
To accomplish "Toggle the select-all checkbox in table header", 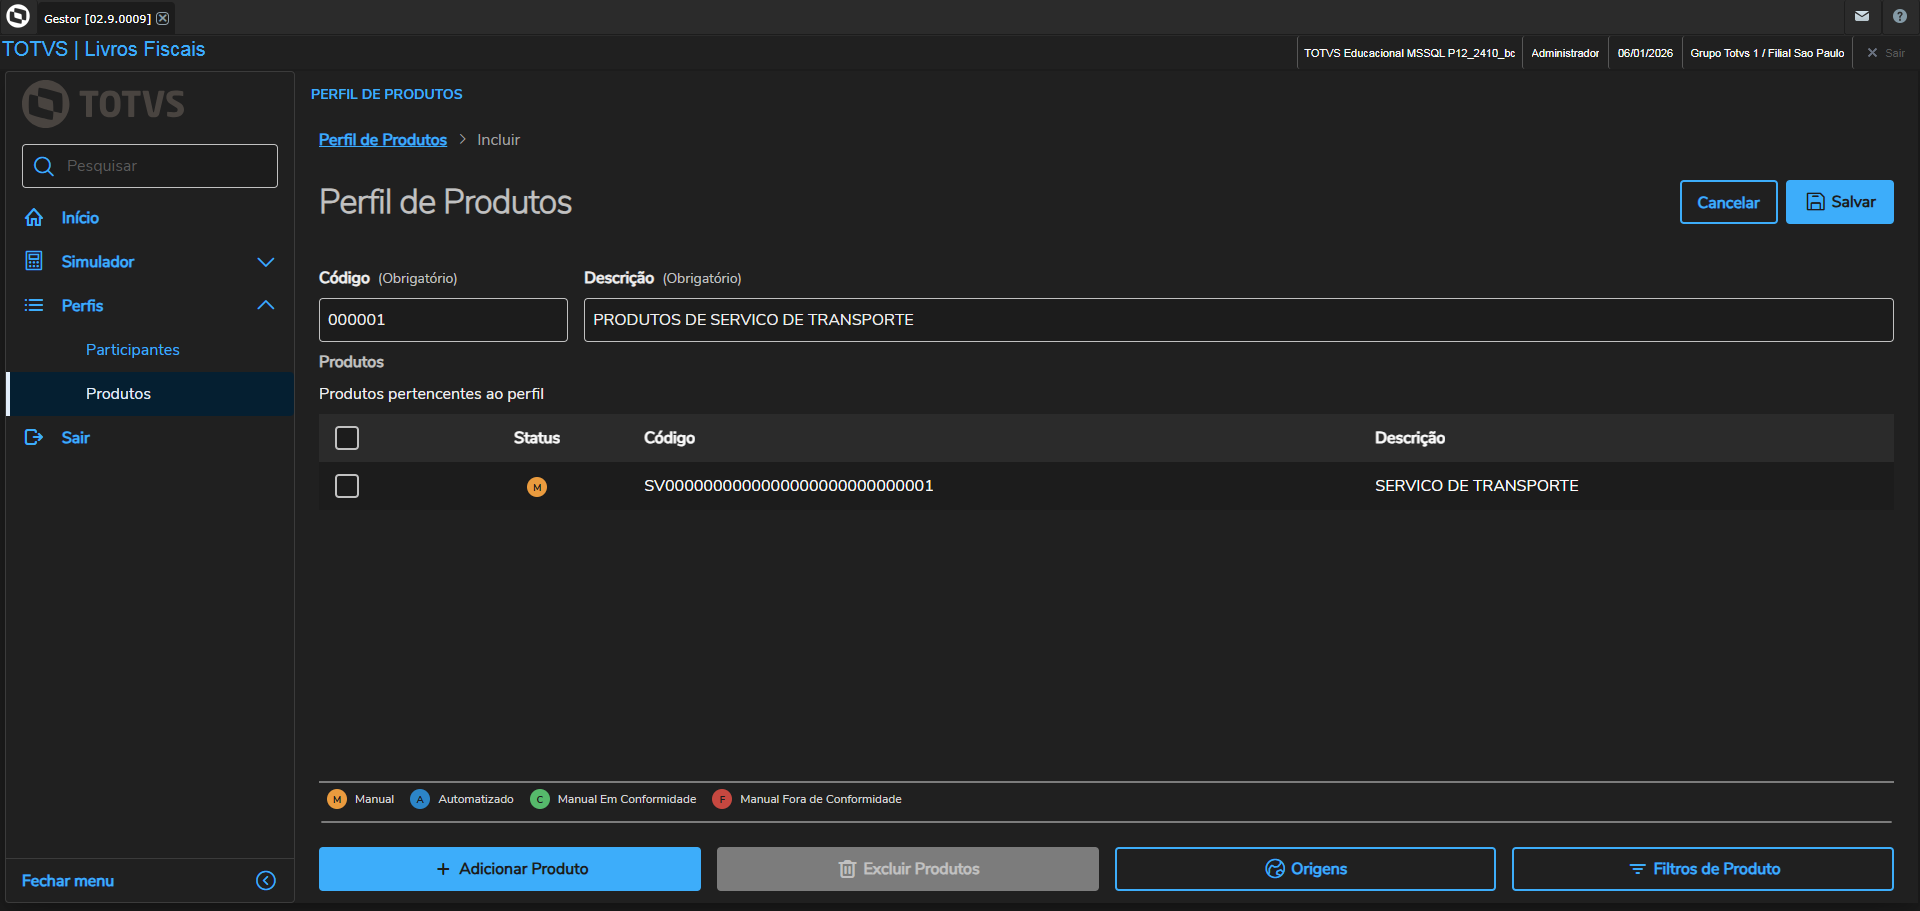I will [x=347, y=438].
